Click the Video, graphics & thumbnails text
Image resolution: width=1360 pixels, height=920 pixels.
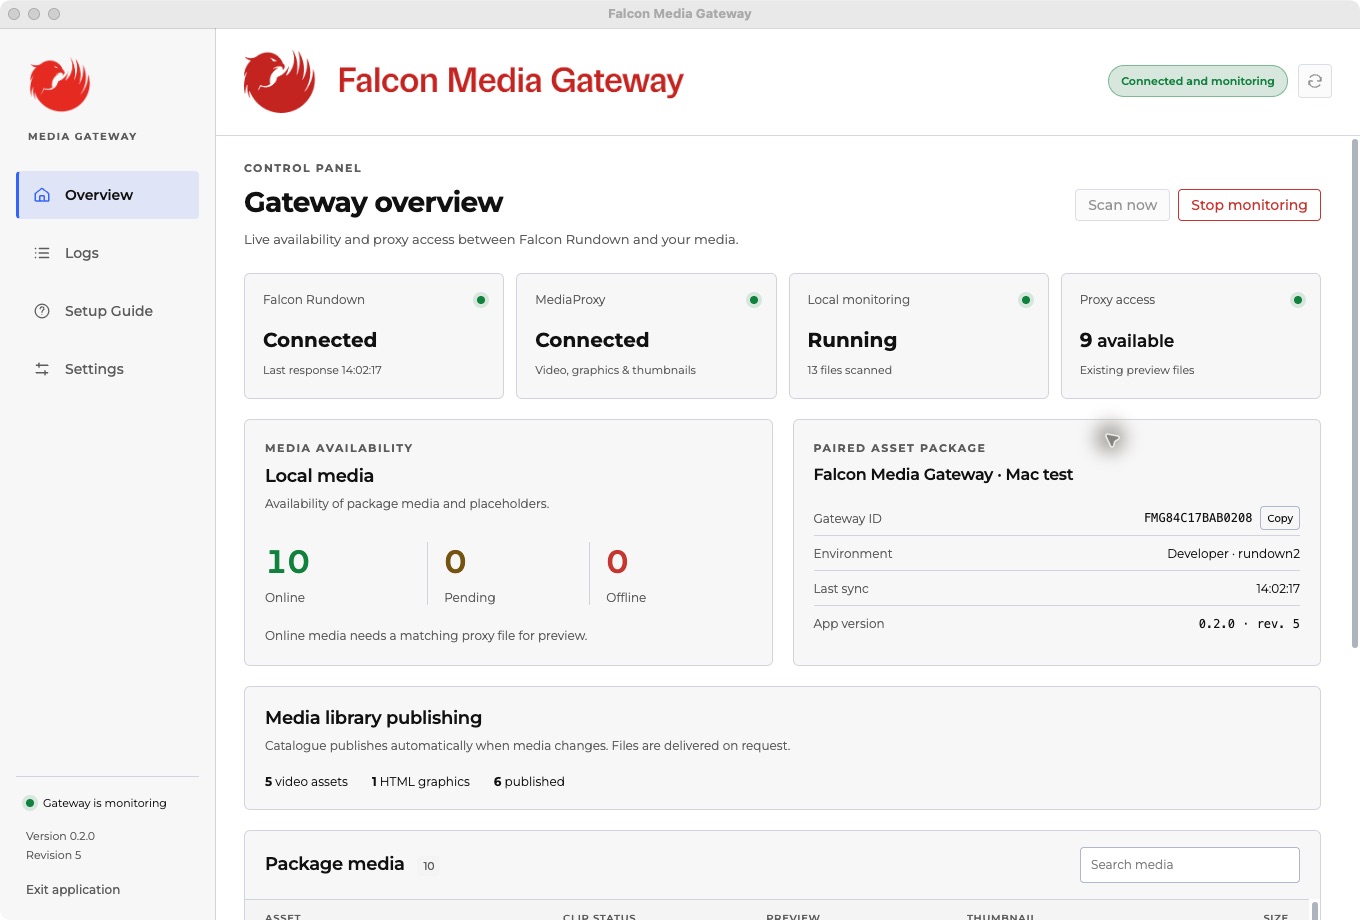[615, 370]
